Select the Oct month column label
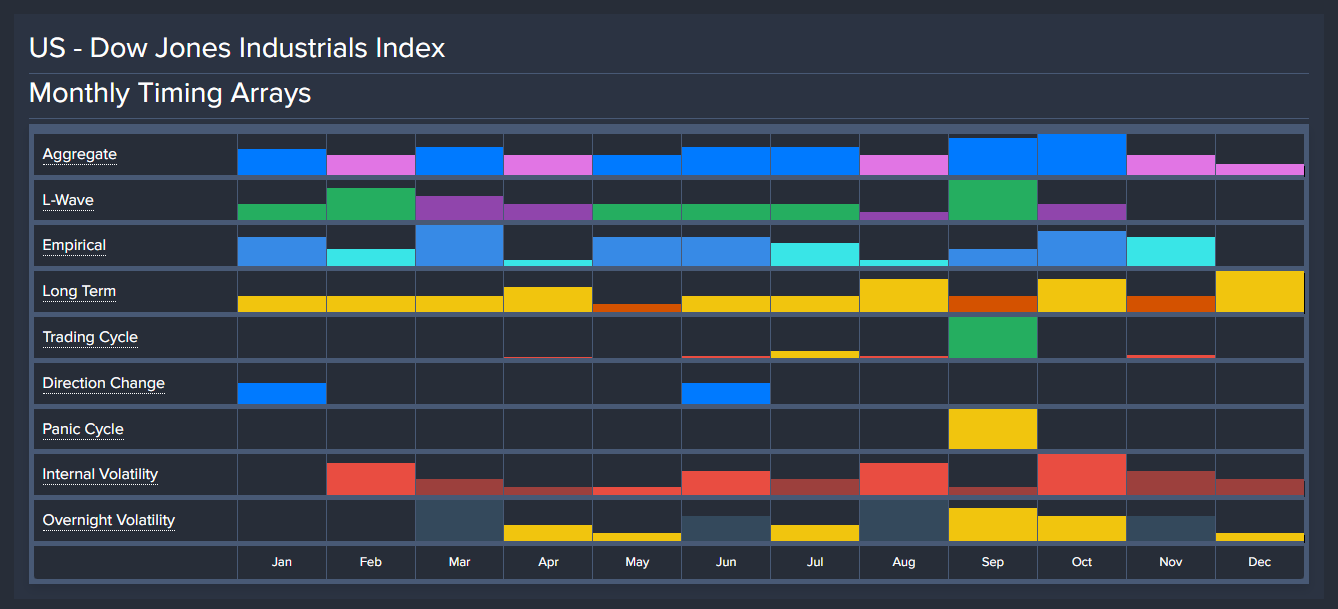The width and height of the screenshot is (1338, 609). [x=1082, y=562]
